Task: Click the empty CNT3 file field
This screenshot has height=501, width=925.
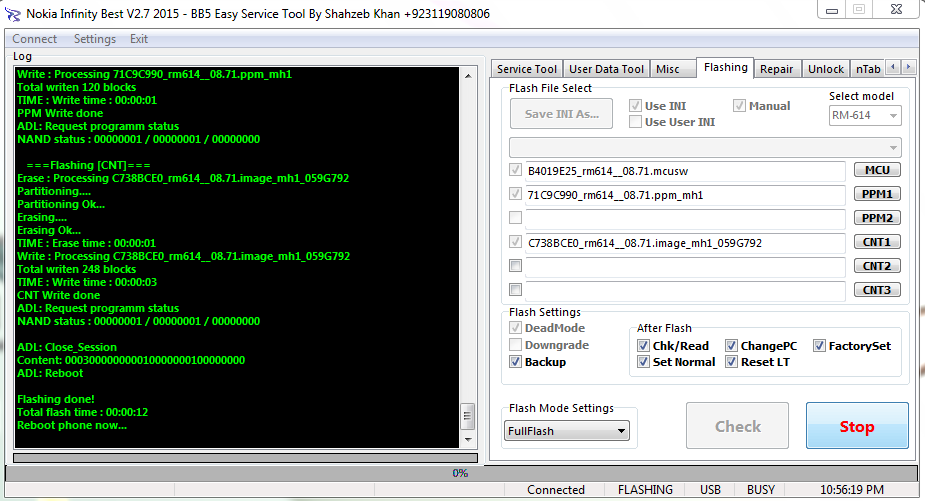Action: pos(685,291)
